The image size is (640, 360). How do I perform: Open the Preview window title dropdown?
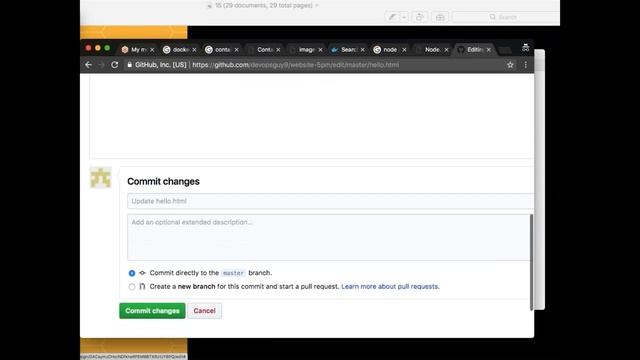point(317,6)
